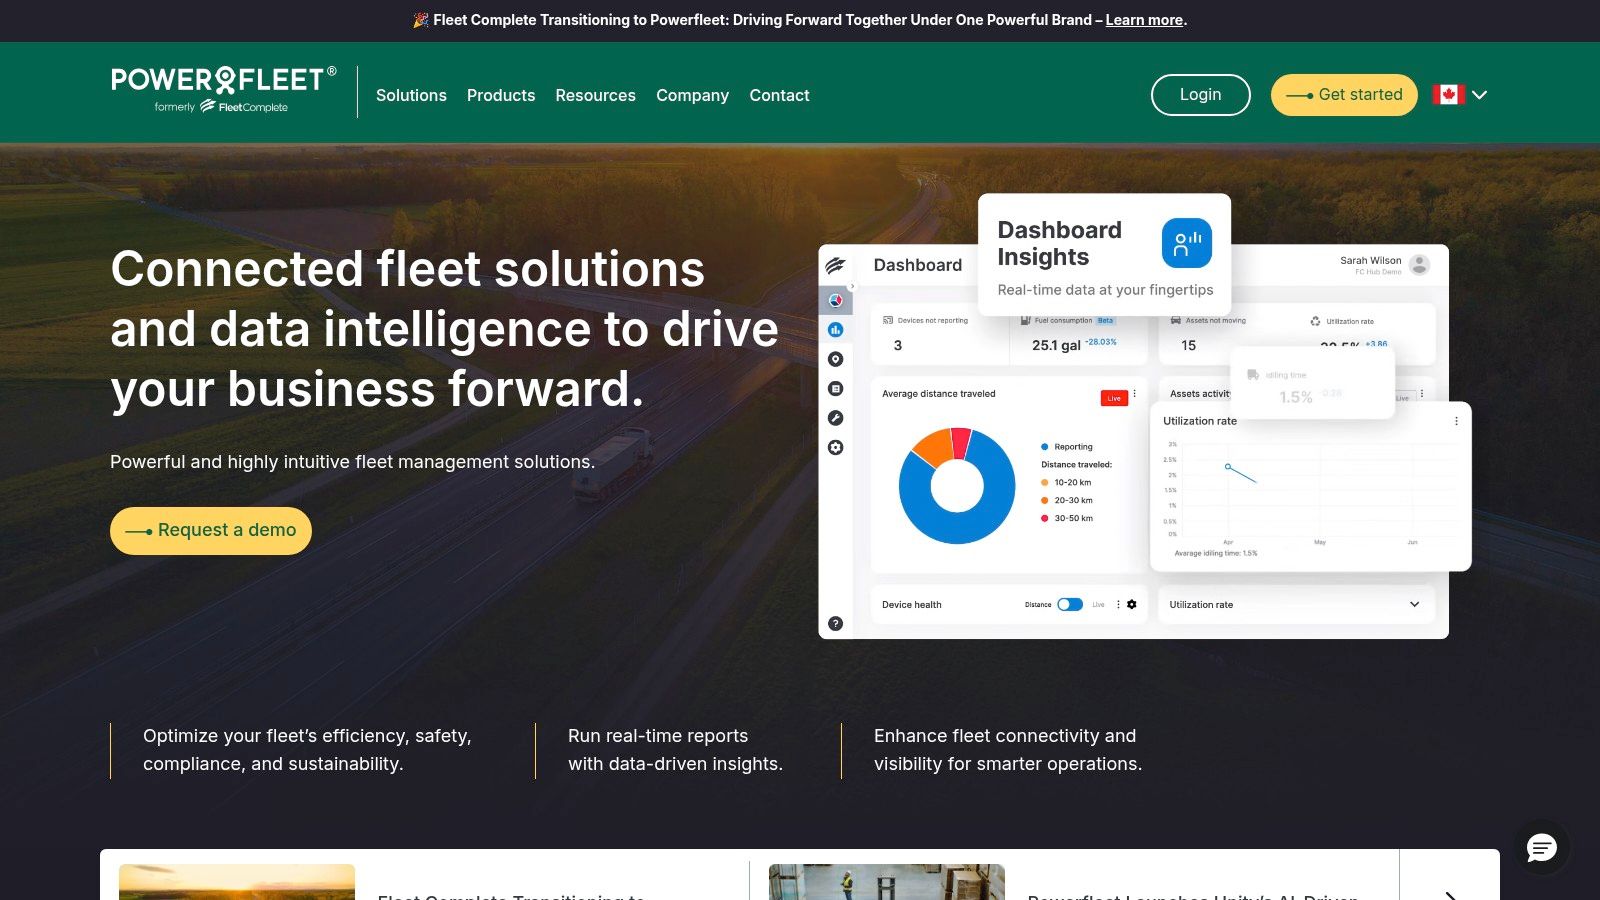Click the data point on Utilization rate line chart
The height and width of the screenshot is (900, 1600).
[1228, 466]
